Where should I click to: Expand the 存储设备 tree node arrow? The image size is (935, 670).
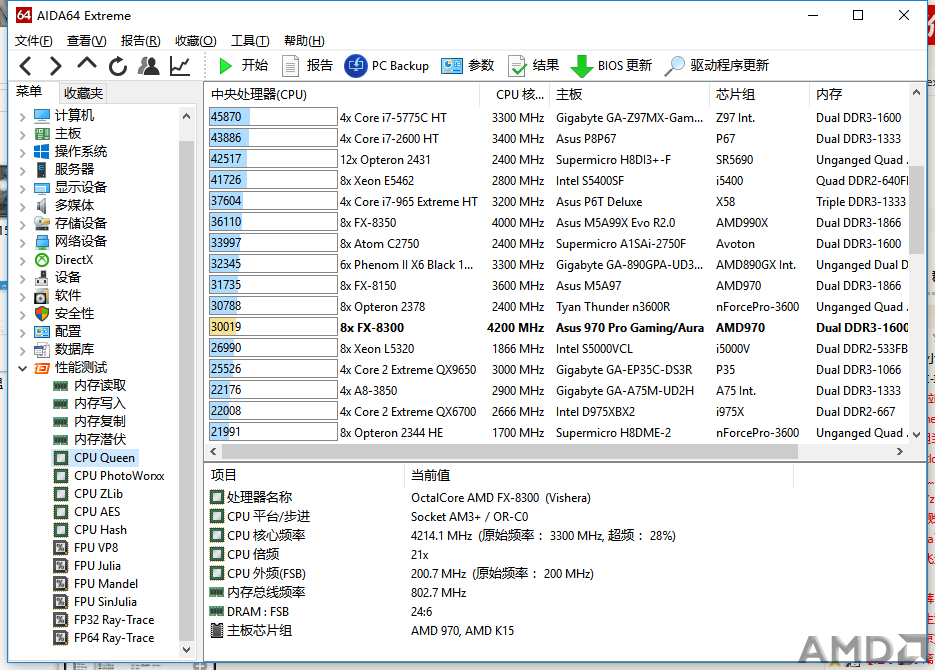pyautogui.click(x=22, y=224)
